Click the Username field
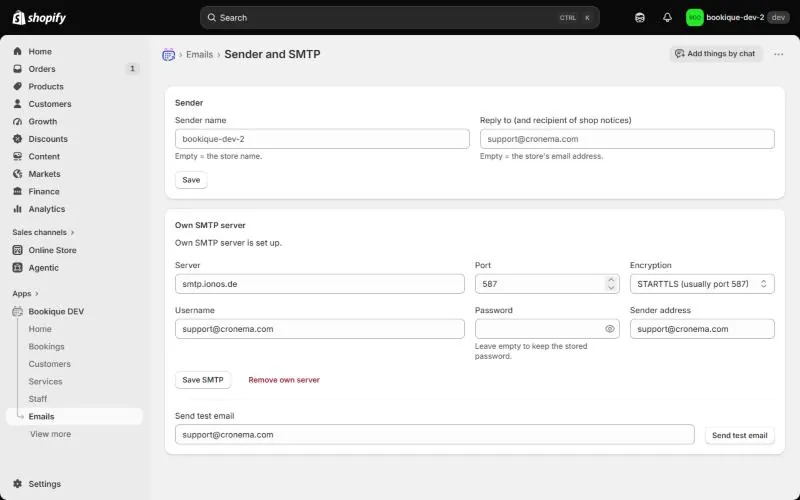This screenshot has height=500, width=800. tap(319, 329)
